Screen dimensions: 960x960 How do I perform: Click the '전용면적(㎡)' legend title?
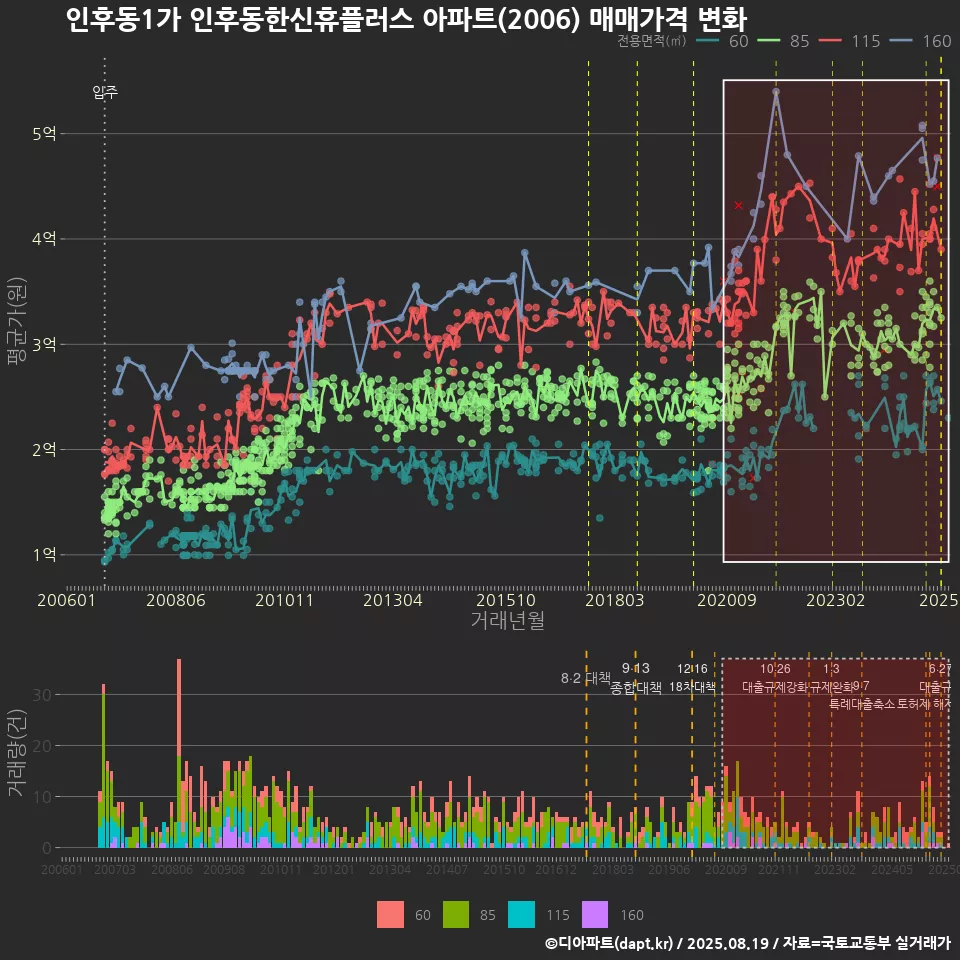651,41
